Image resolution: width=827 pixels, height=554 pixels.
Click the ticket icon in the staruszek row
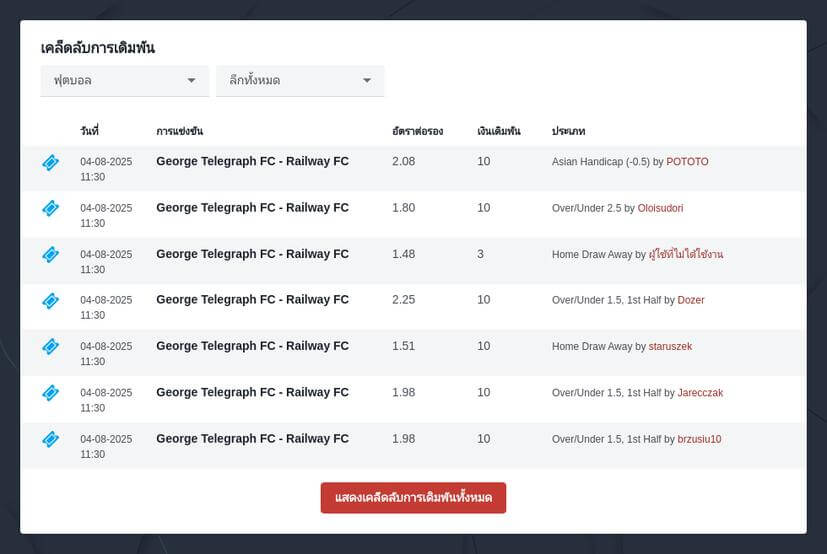pos(50,346)
